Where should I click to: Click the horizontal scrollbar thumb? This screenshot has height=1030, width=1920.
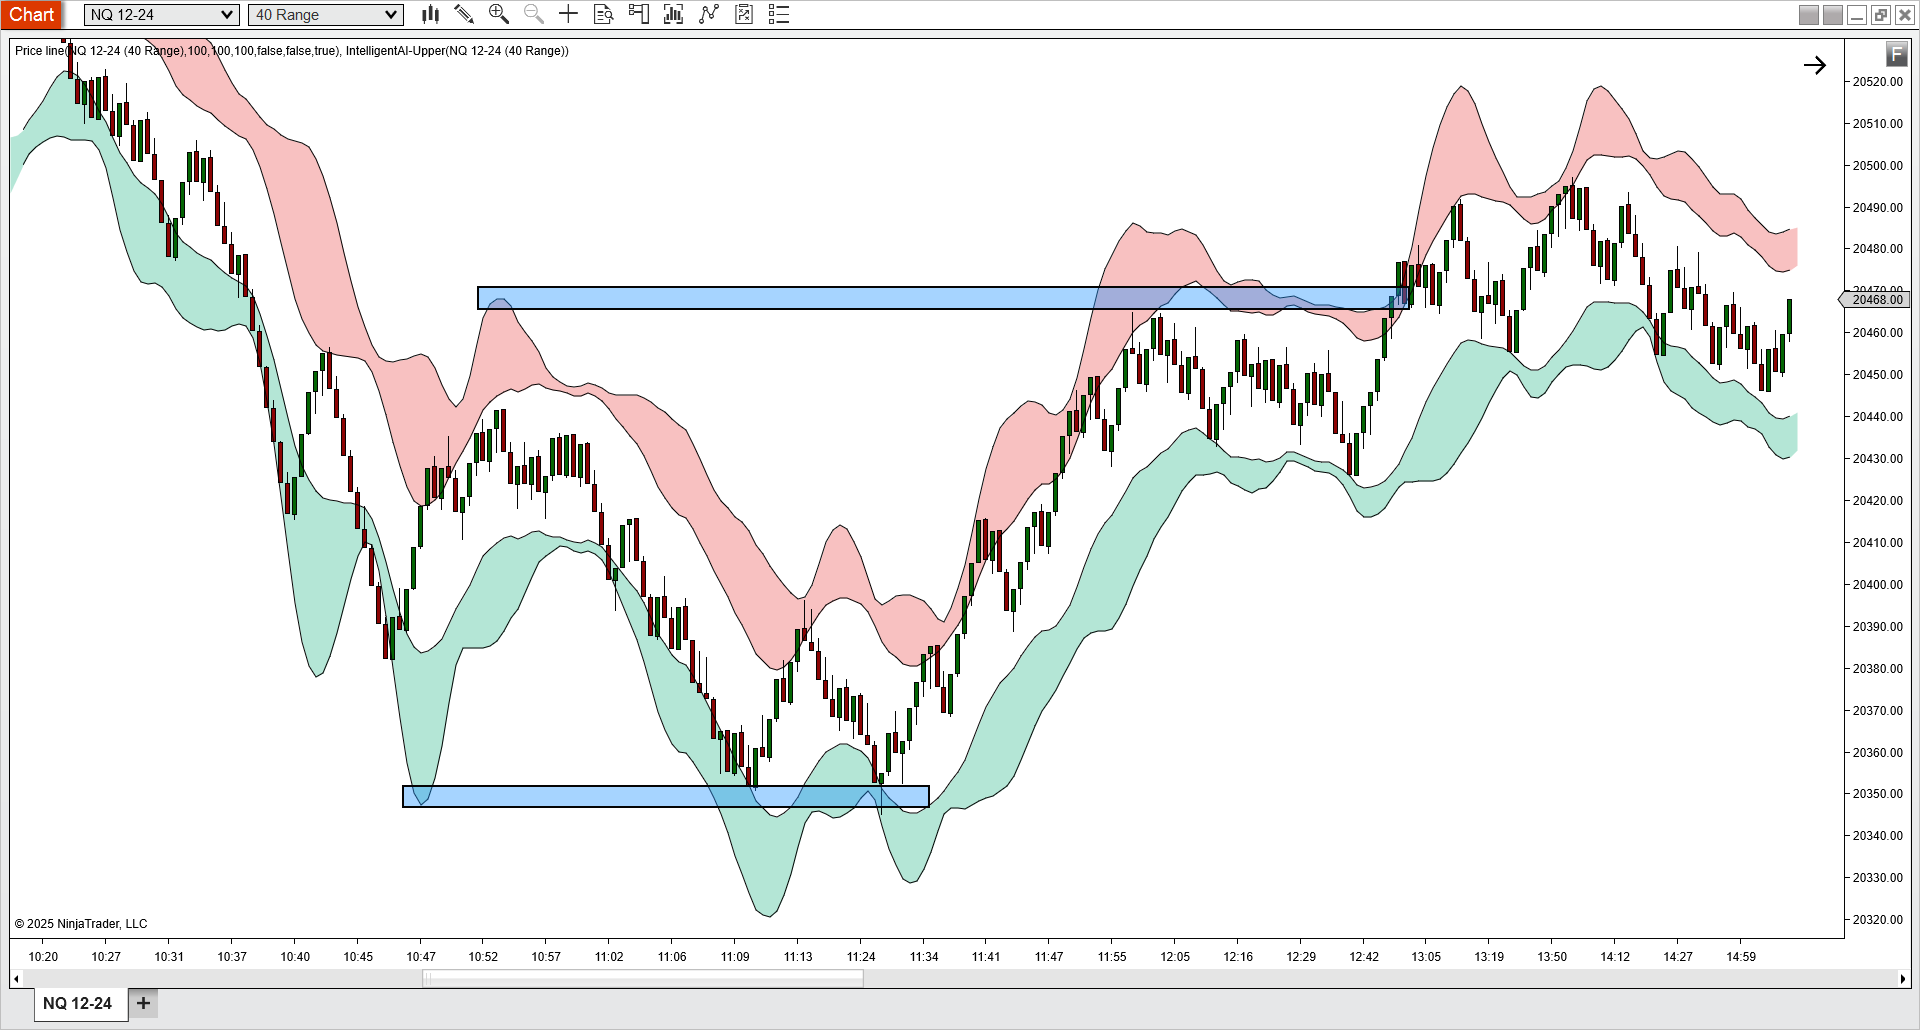[x=643, y=978]
